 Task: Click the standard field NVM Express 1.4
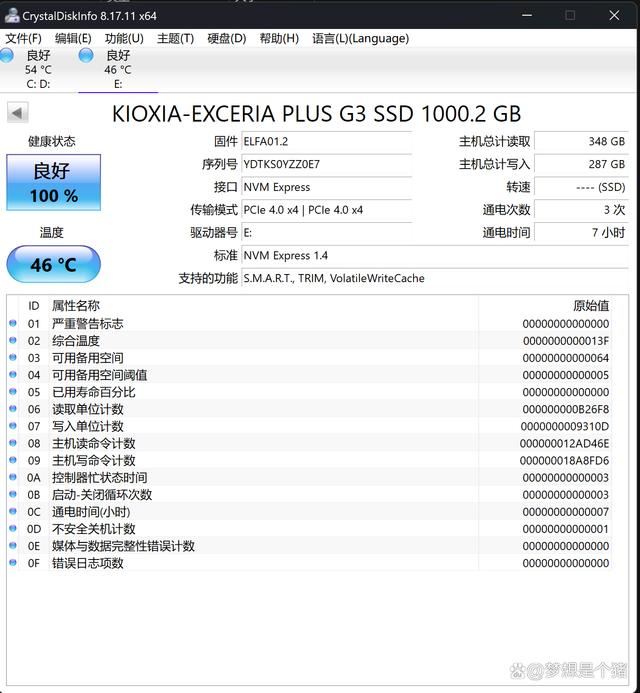434,255
